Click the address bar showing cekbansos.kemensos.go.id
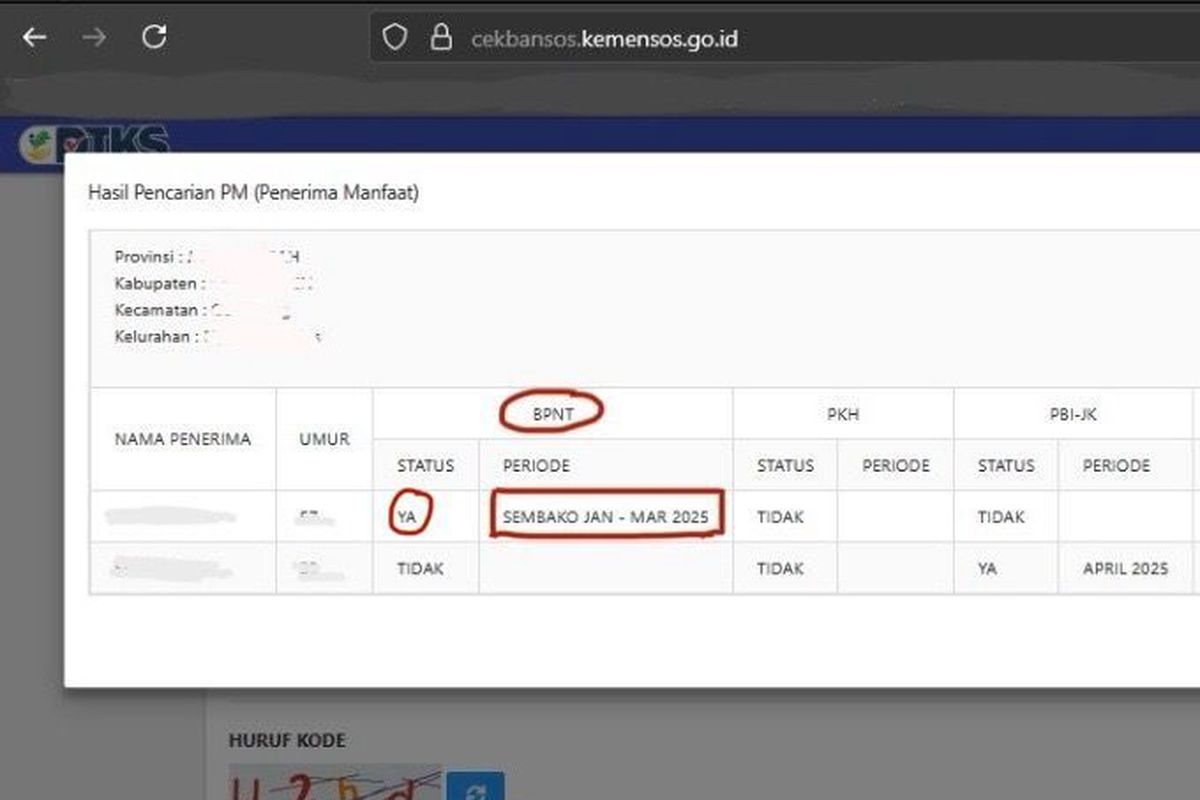Viewport: 1200px width, 800px height. pyautogui.click(x=603, y=38)
